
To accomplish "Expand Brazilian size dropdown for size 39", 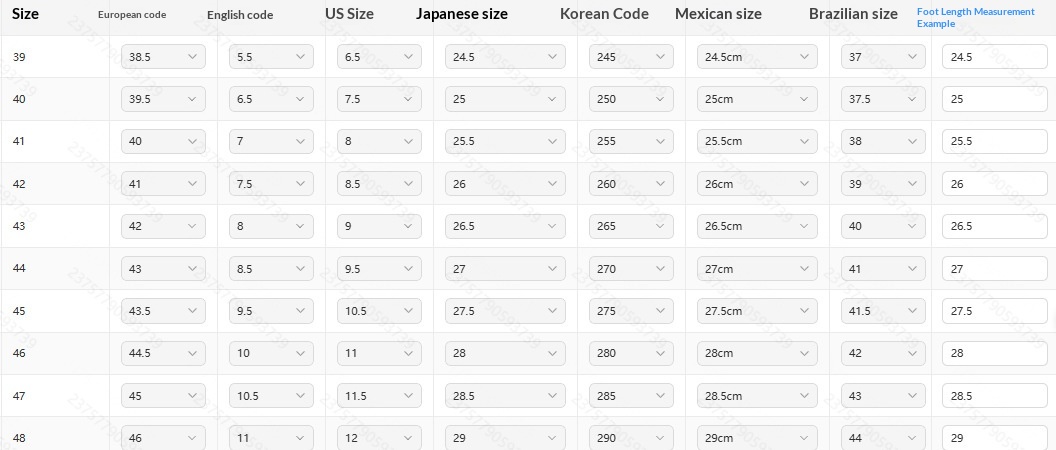I will coord(883,57).
